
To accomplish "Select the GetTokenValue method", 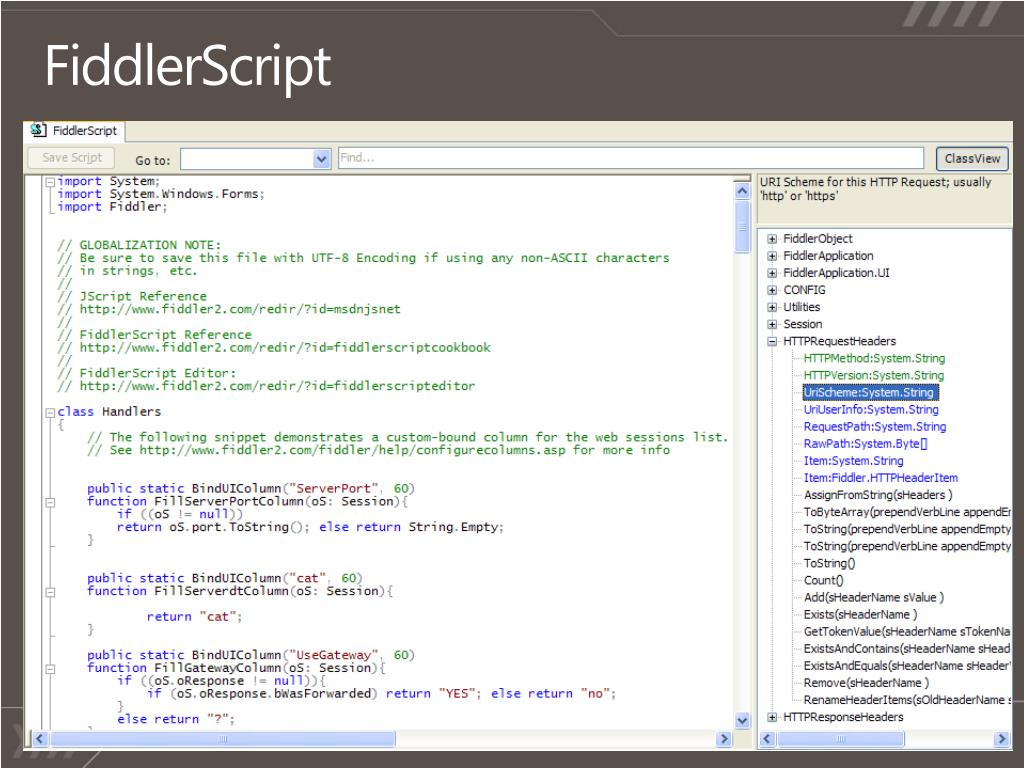I will 907,632.
